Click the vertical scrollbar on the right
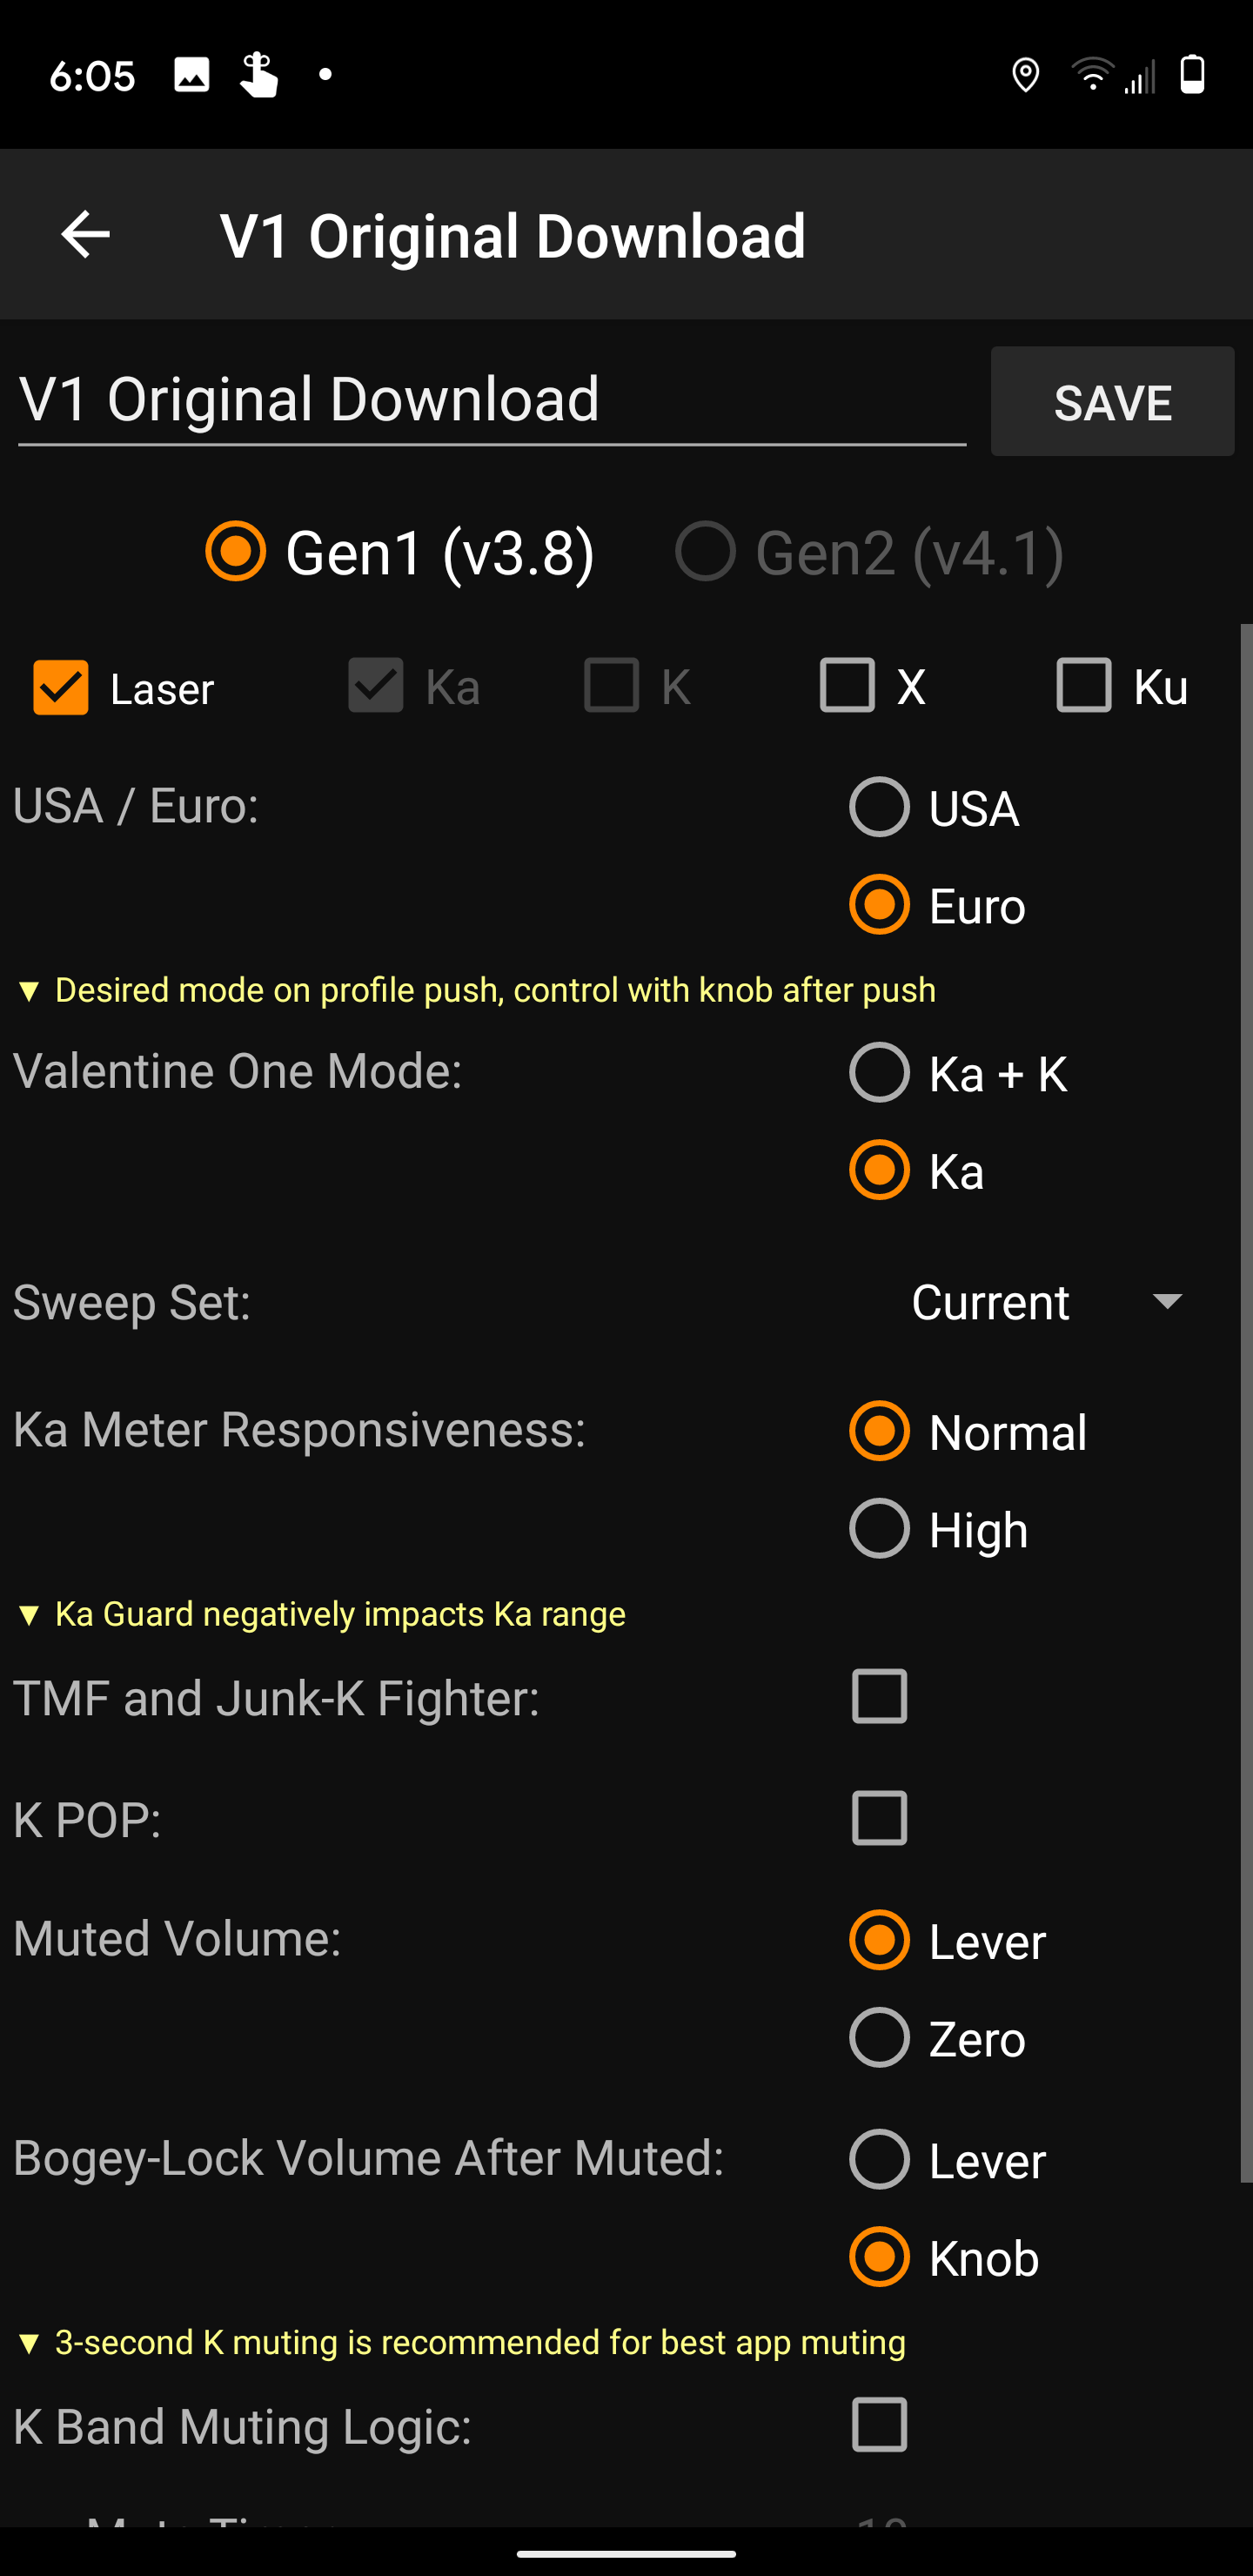The width and height of the screenshot is (1253, 2576). point(1245,1400)
